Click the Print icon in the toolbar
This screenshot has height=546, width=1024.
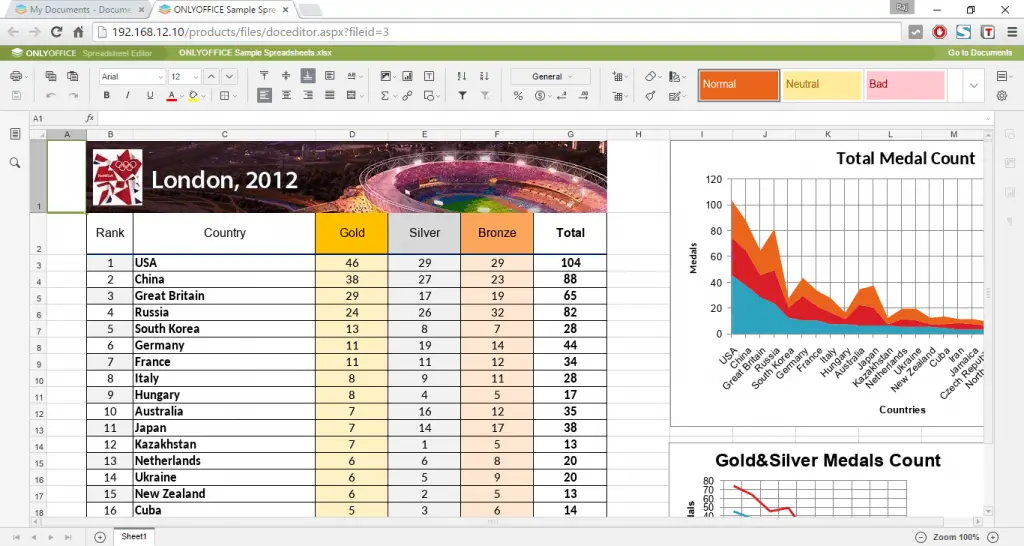click(x=16, y=77)
